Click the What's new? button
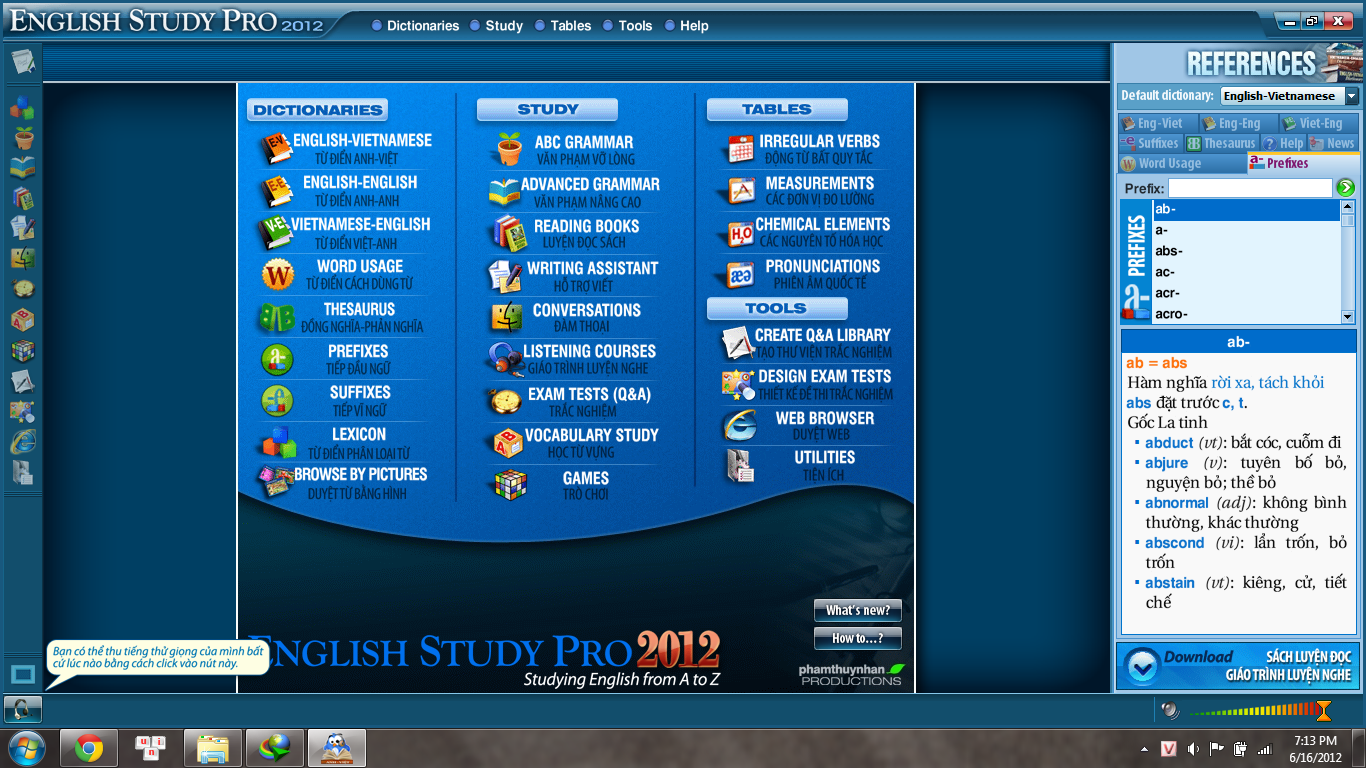Screen dimensions: 1366x768 pos(857,610)
